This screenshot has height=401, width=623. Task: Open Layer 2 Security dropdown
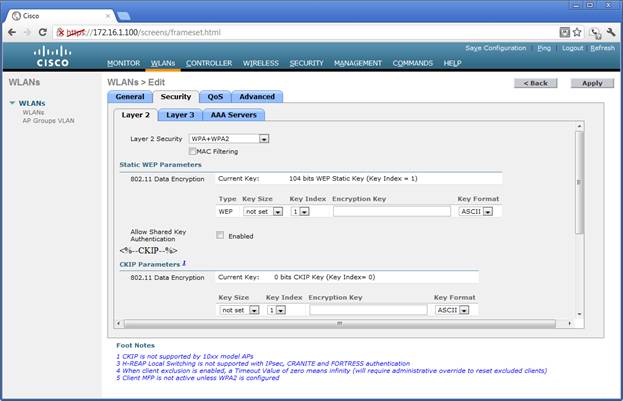(x=229, y=139)
